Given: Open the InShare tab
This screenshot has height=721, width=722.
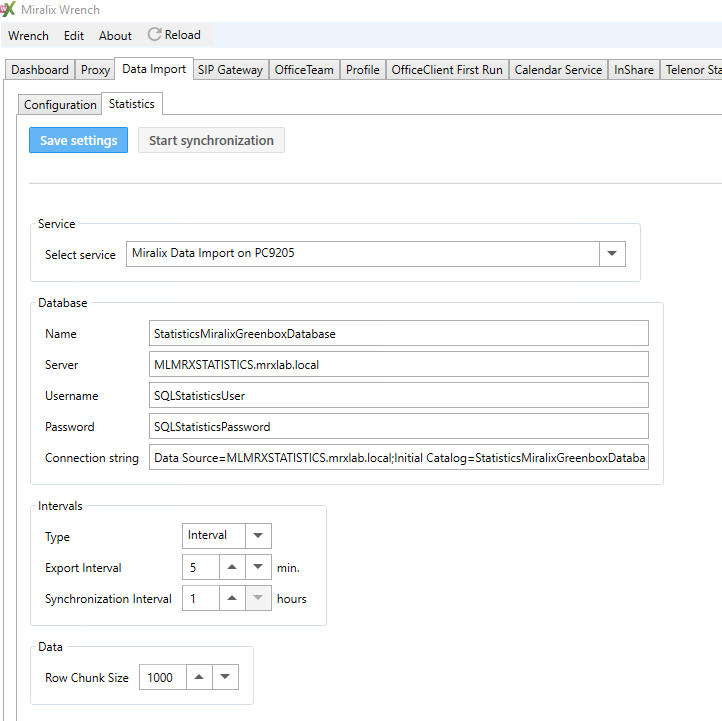Looking at the screenshot, I should (x=634, y=70).
